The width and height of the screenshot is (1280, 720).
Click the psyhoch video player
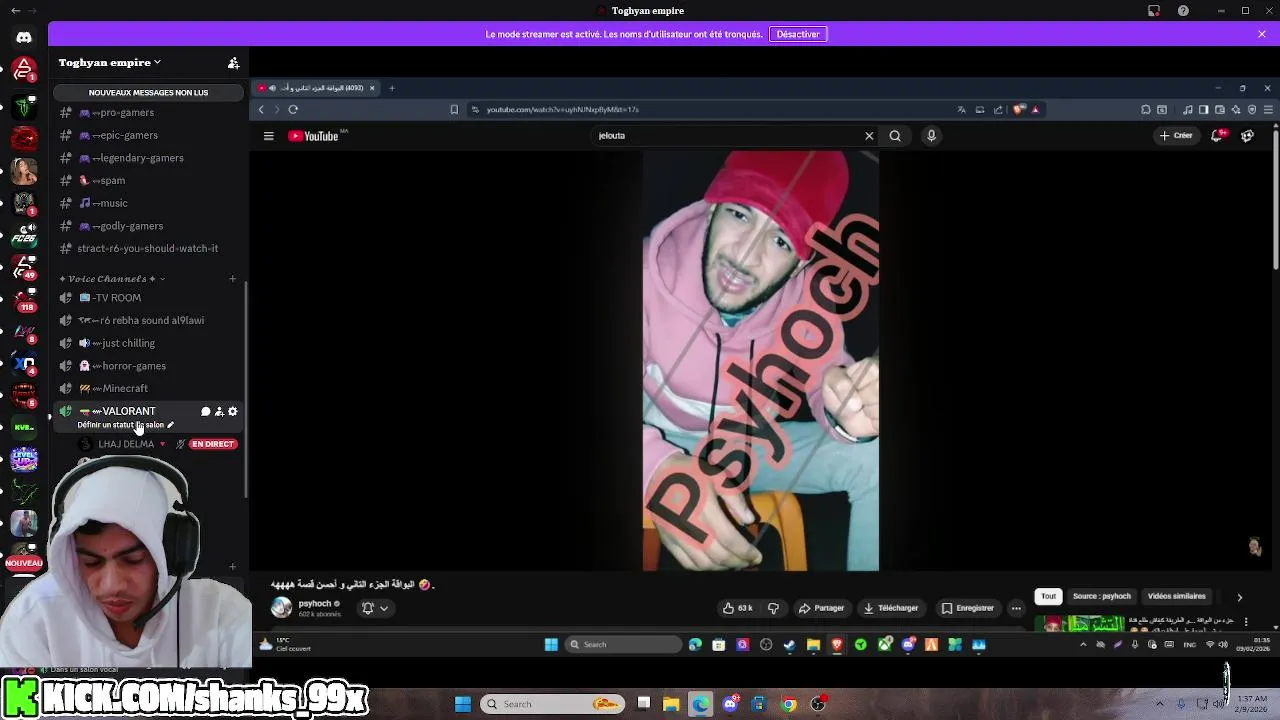[761, 361]
